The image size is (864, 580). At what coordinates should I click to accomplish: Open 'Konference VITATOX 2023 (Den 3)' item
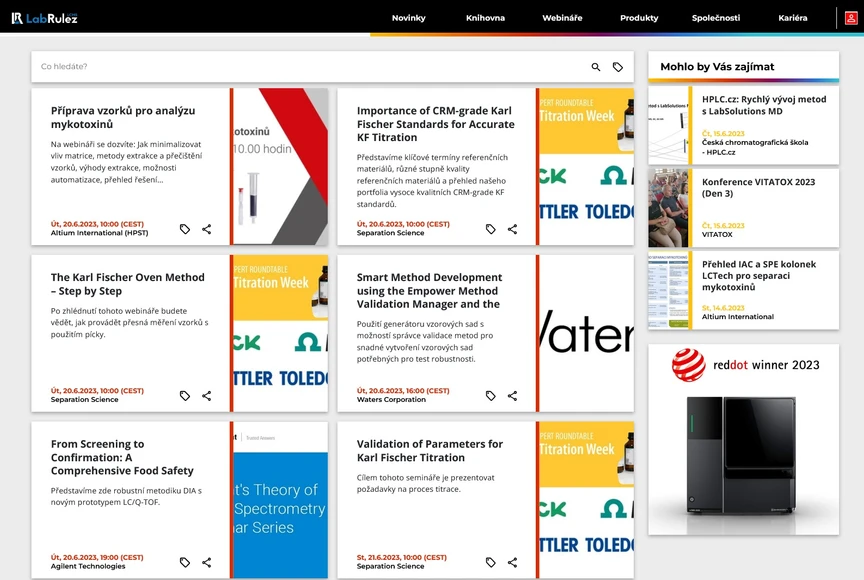tap(758, 188)
